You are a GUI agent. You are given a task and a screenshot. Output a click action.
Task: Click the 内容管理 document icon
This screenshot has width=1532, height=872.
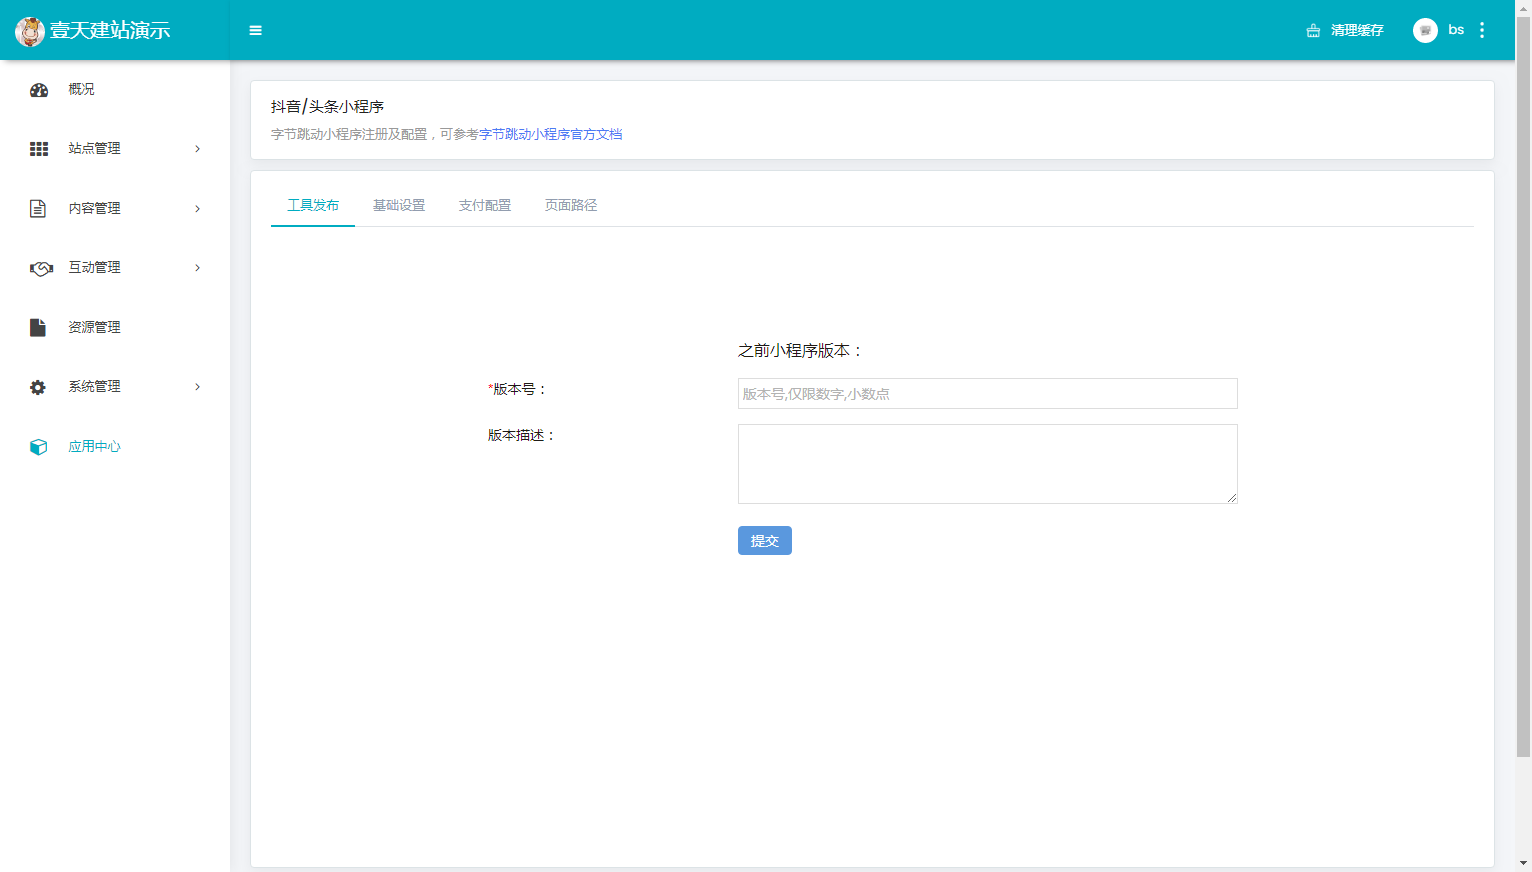38,208
